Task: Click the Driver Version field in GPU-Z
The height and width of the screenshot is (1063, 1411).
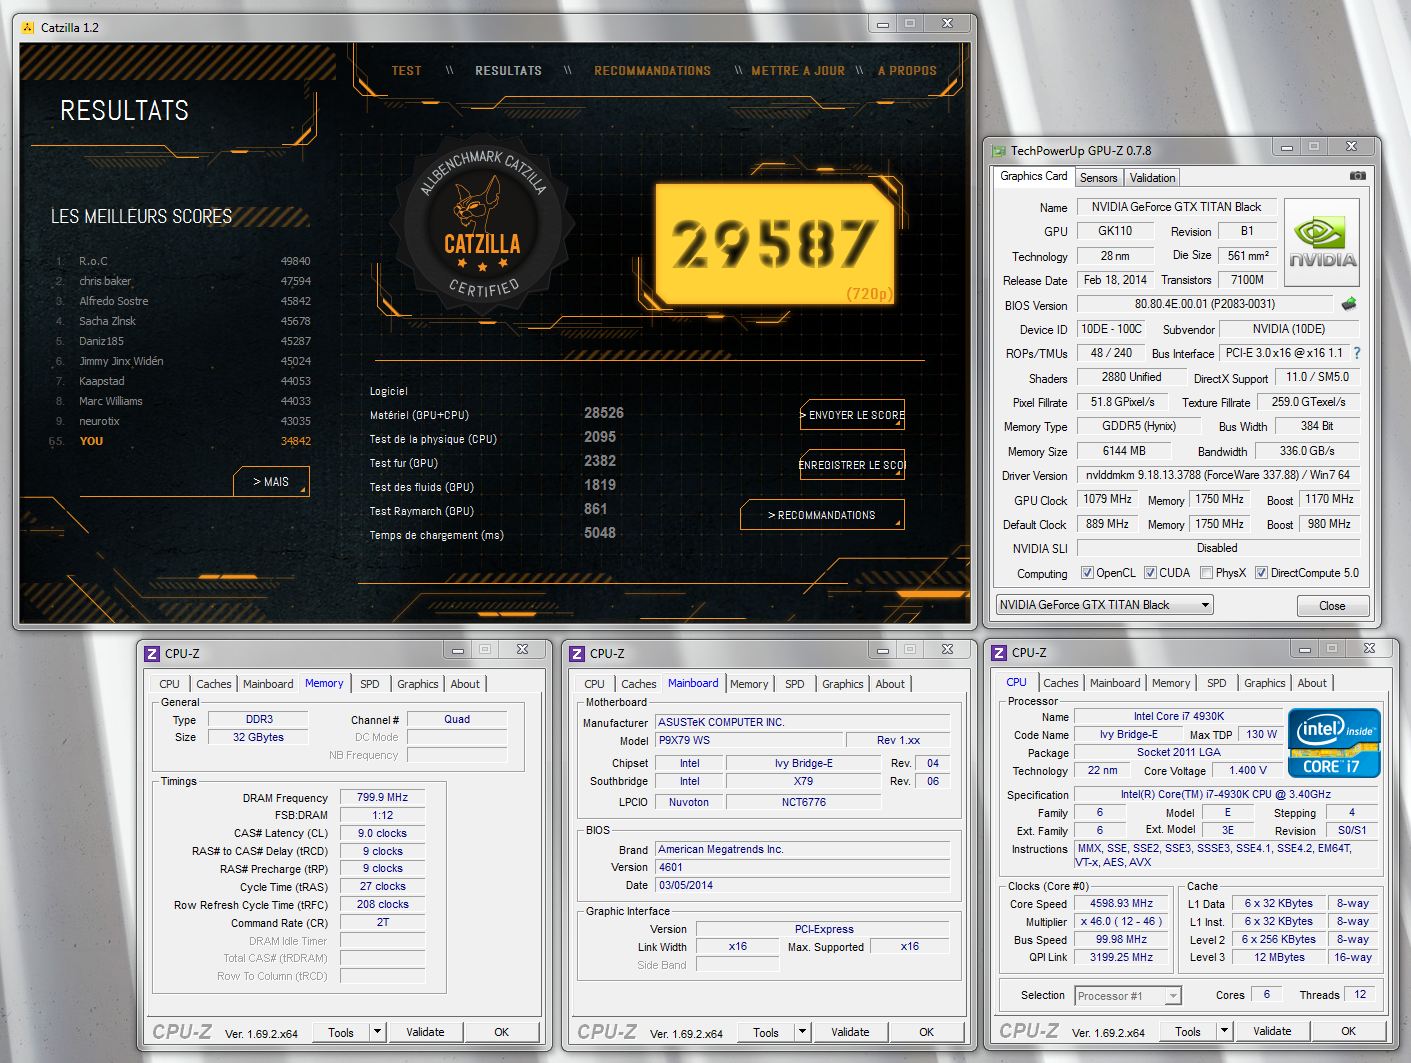Action: 1218,475
